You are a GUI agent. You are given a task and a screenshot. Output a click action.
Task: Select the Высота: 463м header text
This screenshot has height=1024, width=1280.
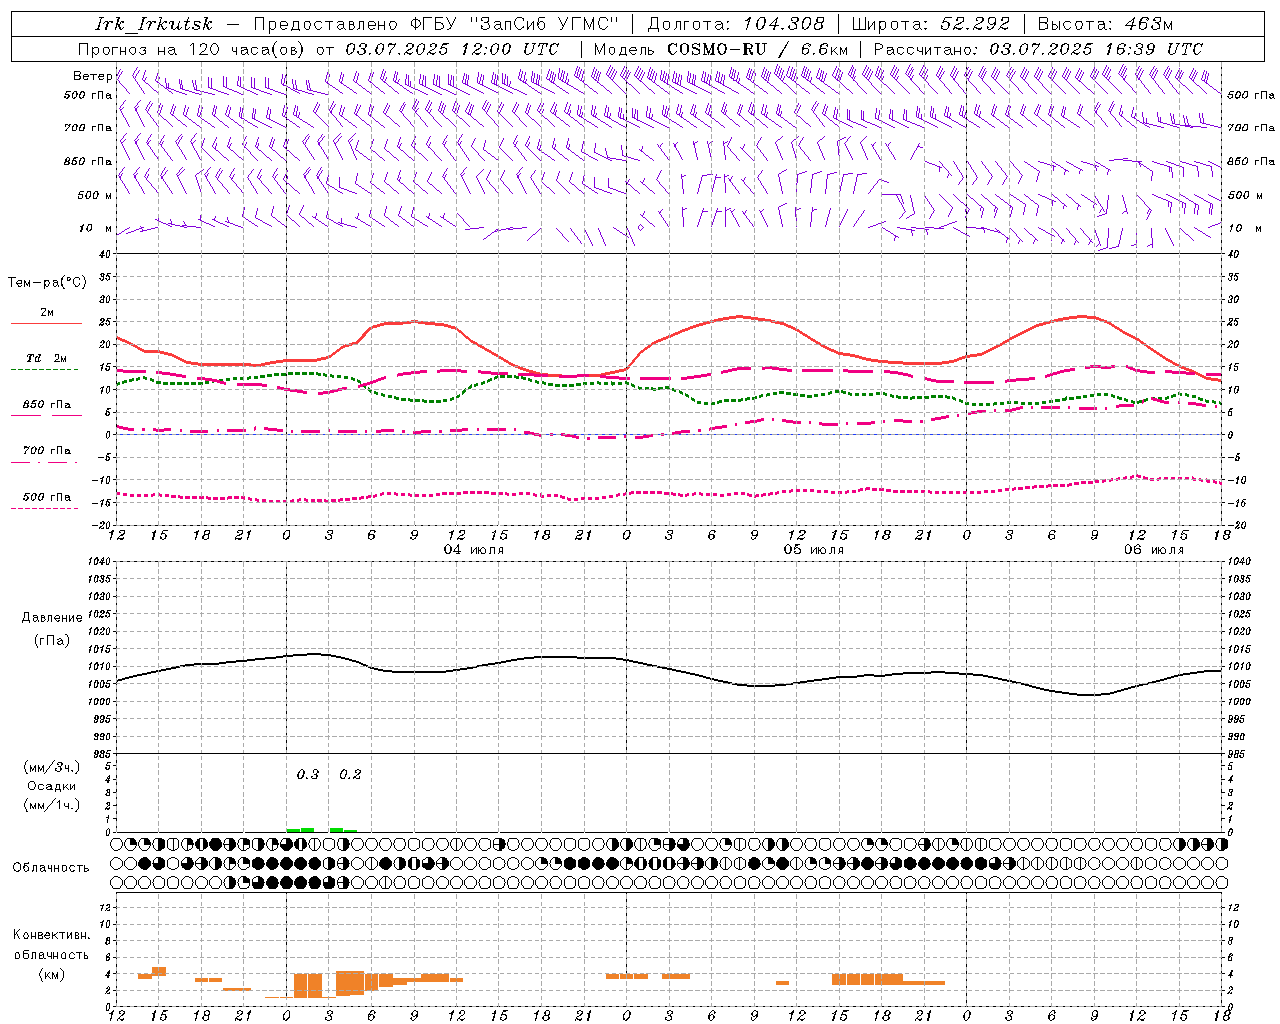click(1105, 24)
